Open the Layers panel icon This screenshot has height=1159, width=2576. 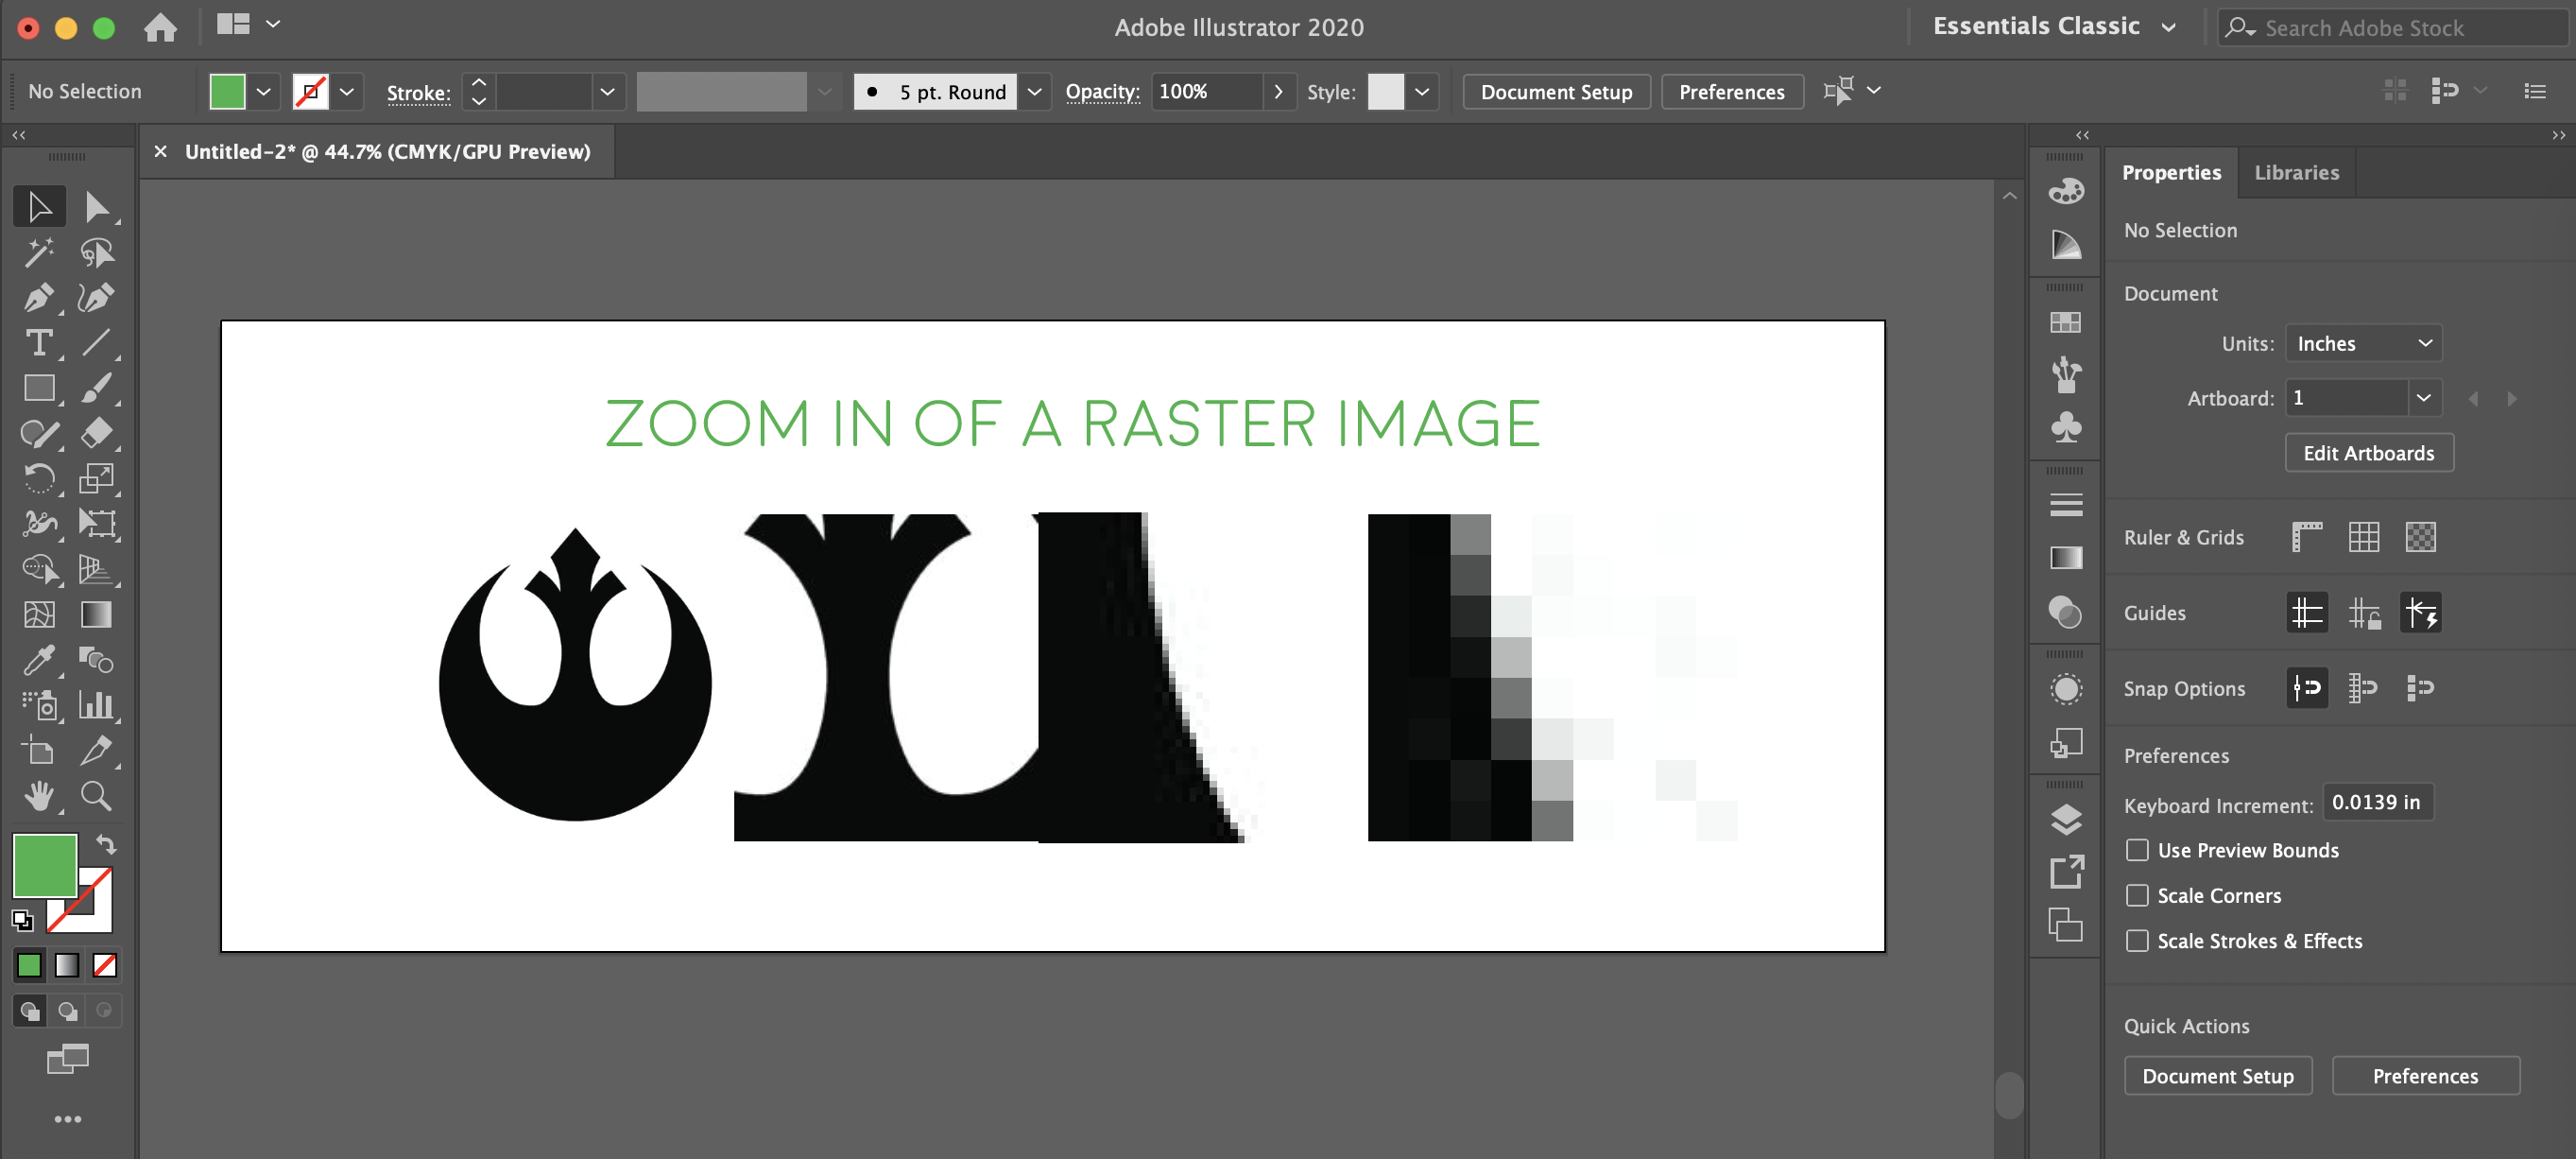point(2066,820)
